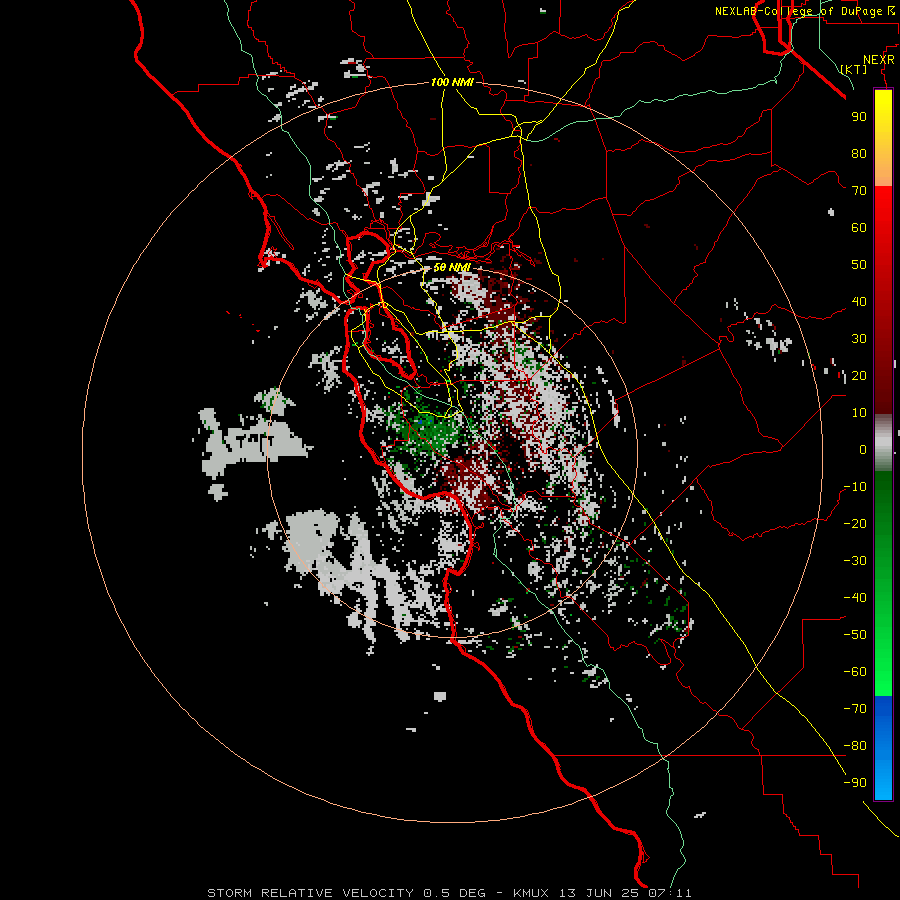Click the -70 value on the velocity scale
Viewport: 900px width, 900px height.
855,709
